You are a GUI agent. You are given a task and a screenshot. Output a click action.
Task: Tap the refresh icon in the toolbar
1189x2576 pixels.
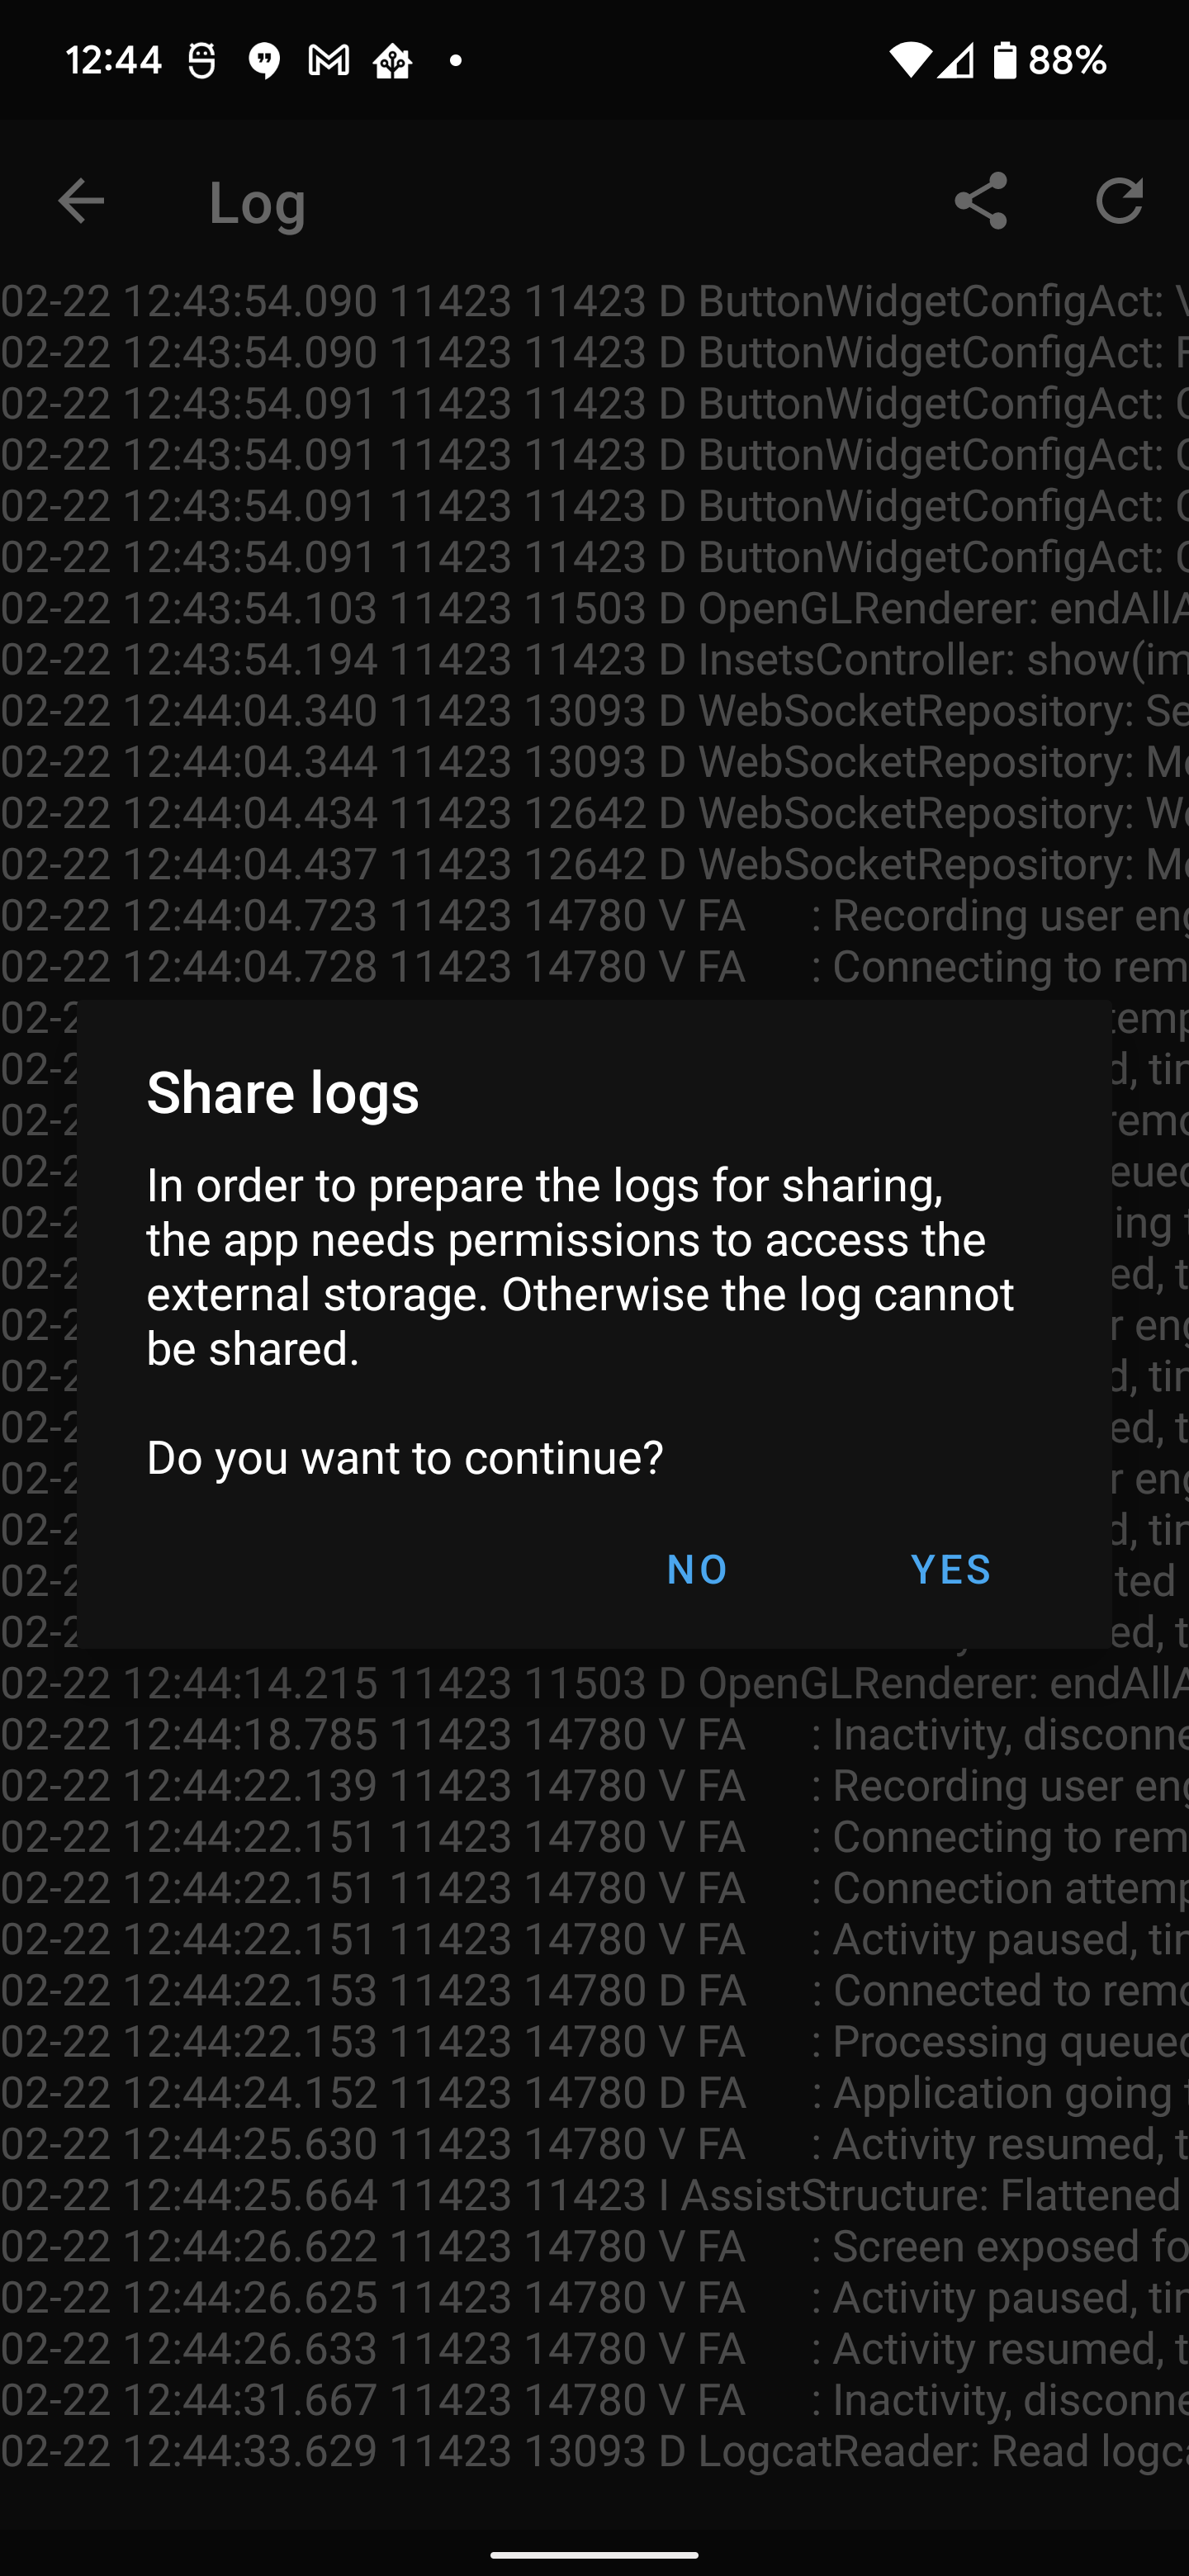click(x=1119, y=201)
